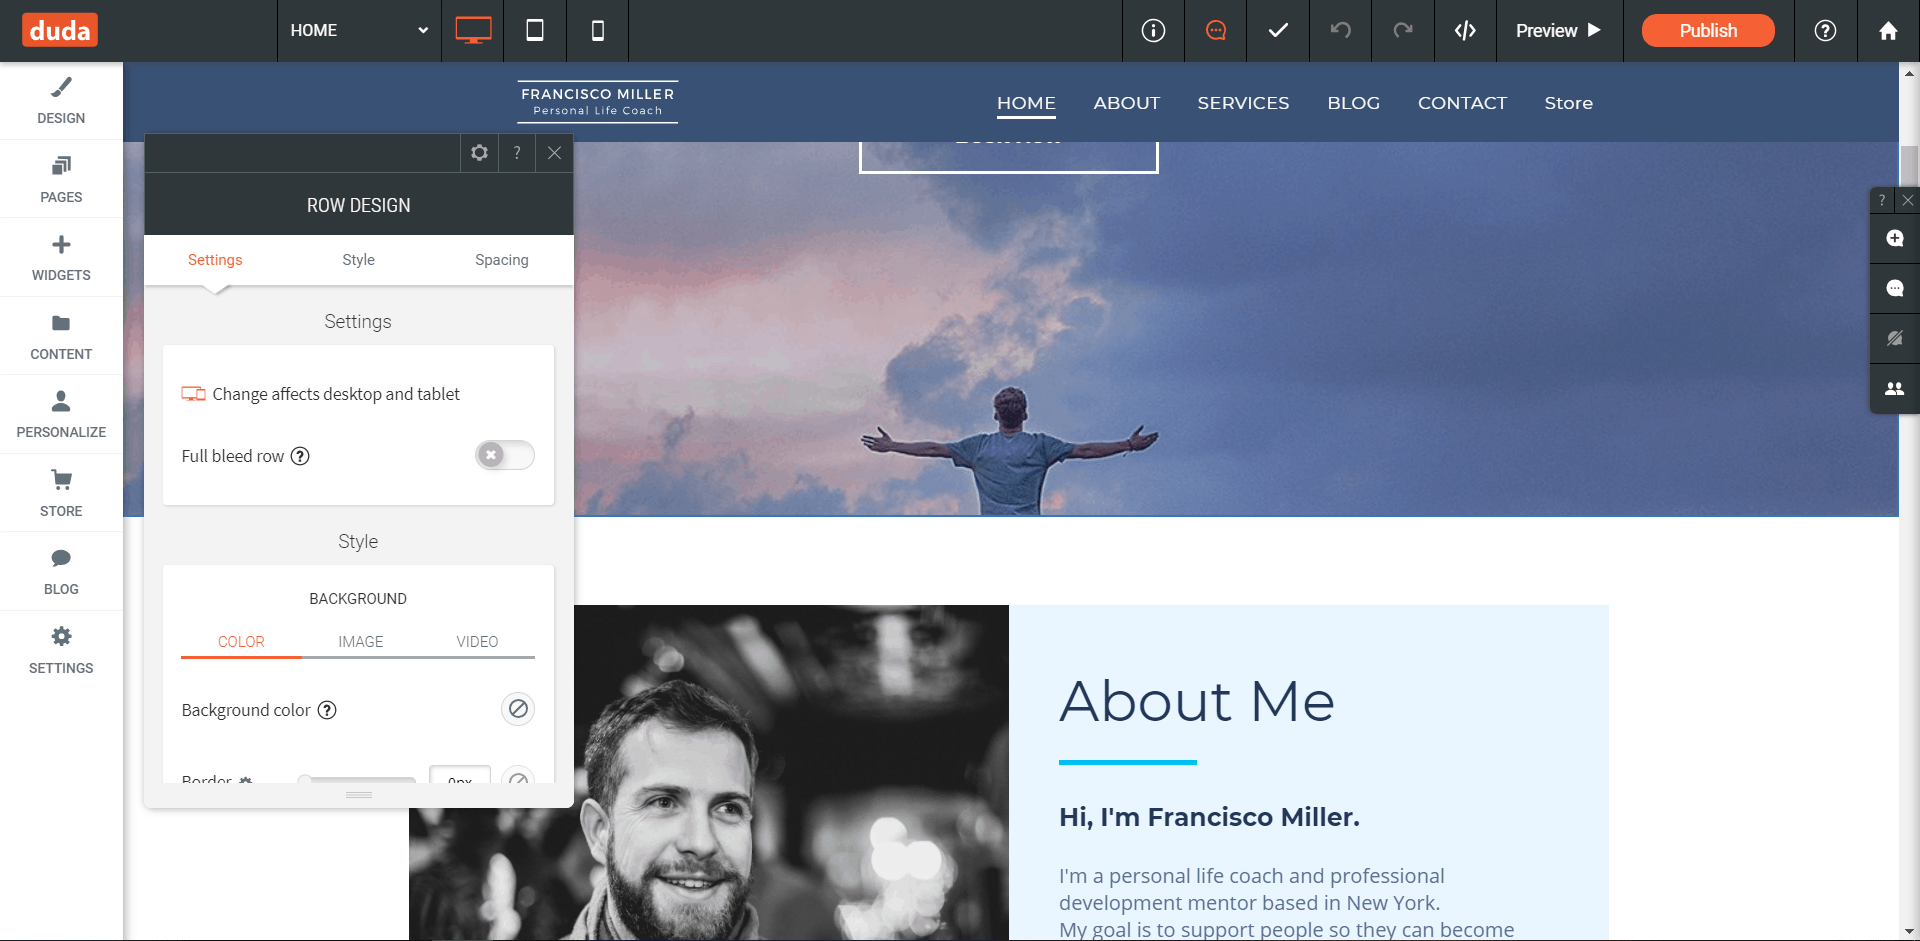Screen dimensions: 1920x941
Task: Switch to the Spacing tab
Action: point(501,260)
